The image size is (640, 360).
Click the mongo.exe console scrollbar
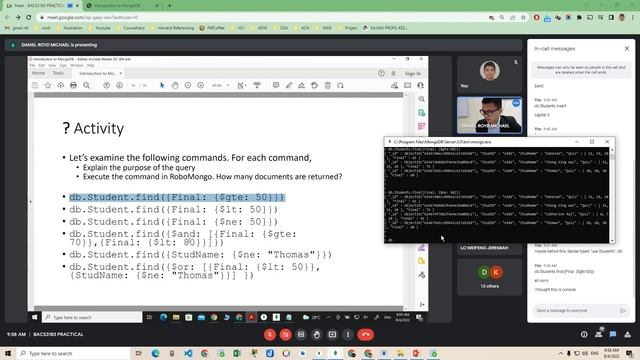coord(612,195)
